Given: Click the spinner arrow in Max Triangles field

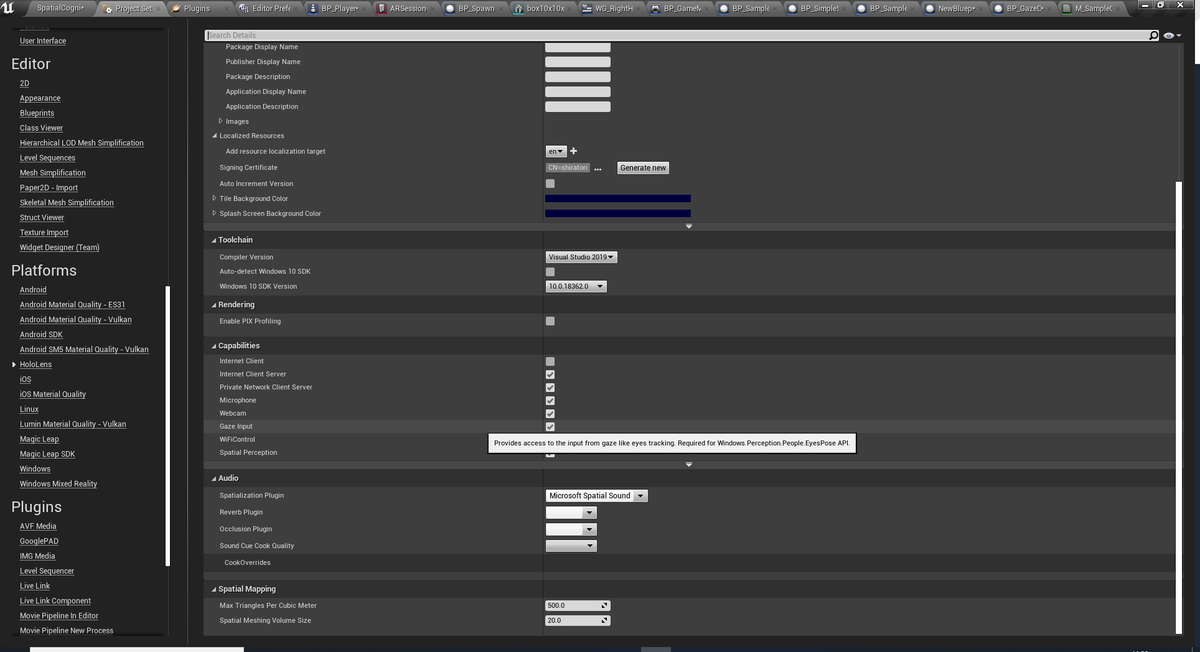Looking at the screenshot, I should 604,606.
